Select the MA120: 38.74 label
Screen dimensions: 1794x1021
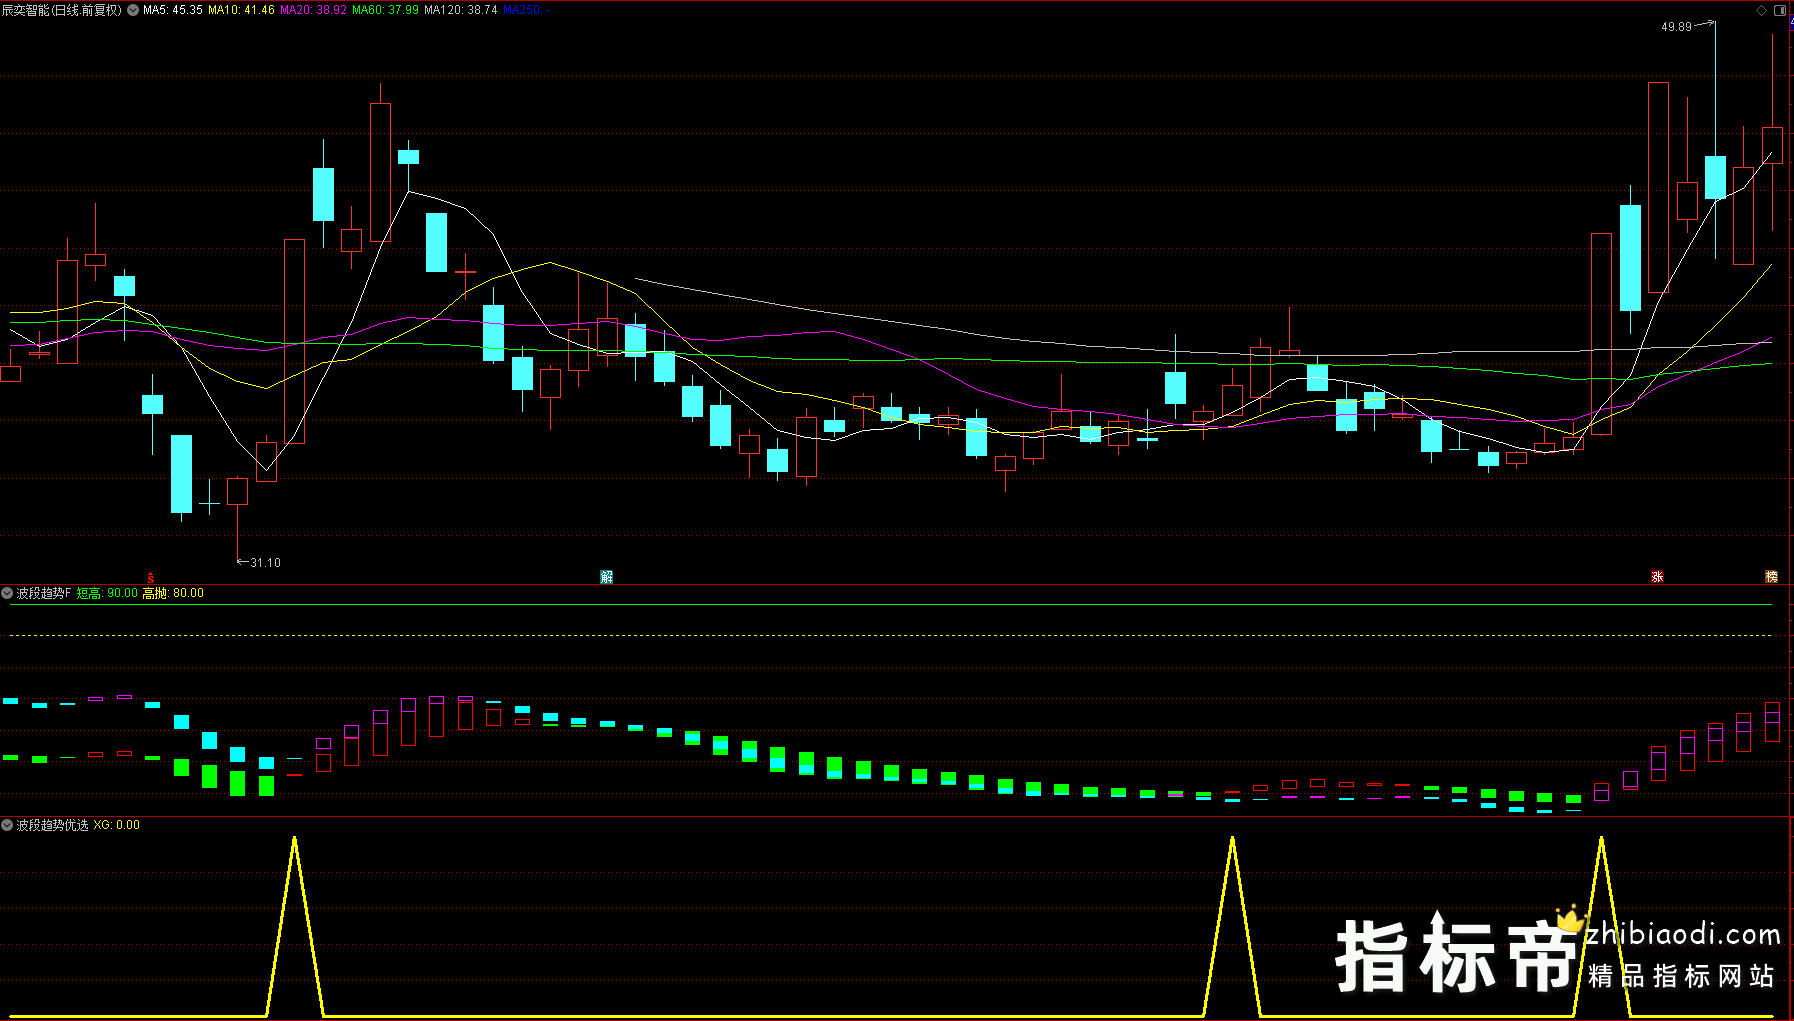(461, 10)
